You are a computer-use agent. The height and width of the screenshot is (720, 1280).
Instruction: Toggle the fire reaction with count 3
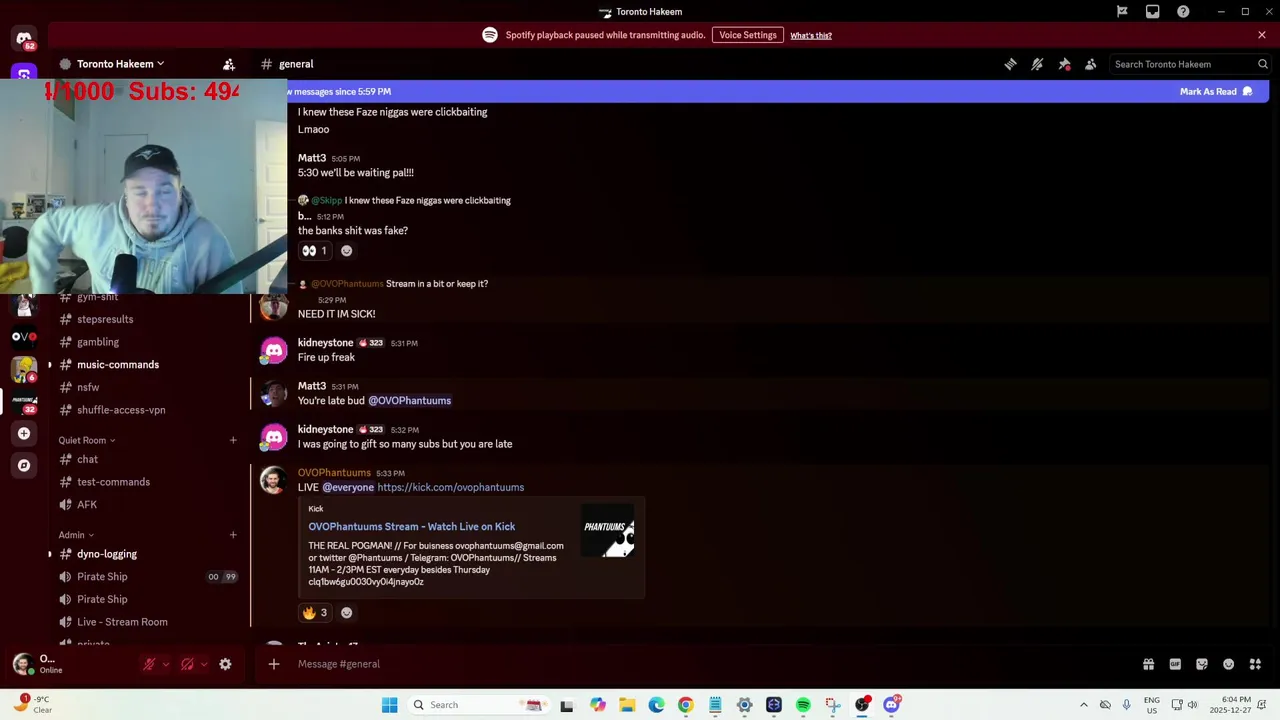314,613
